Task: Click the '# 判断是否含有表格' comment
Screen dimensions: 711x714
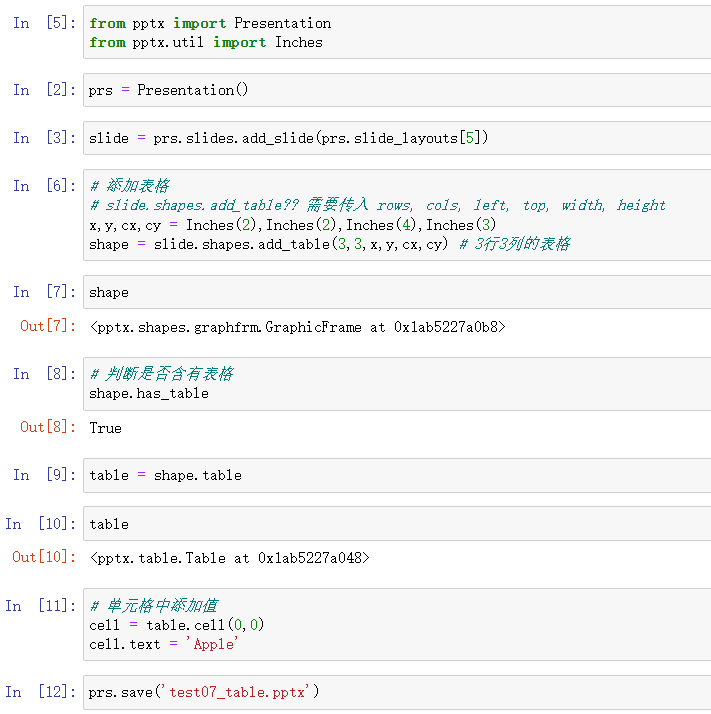Action: pyautogui.click(x=162, y=374)
